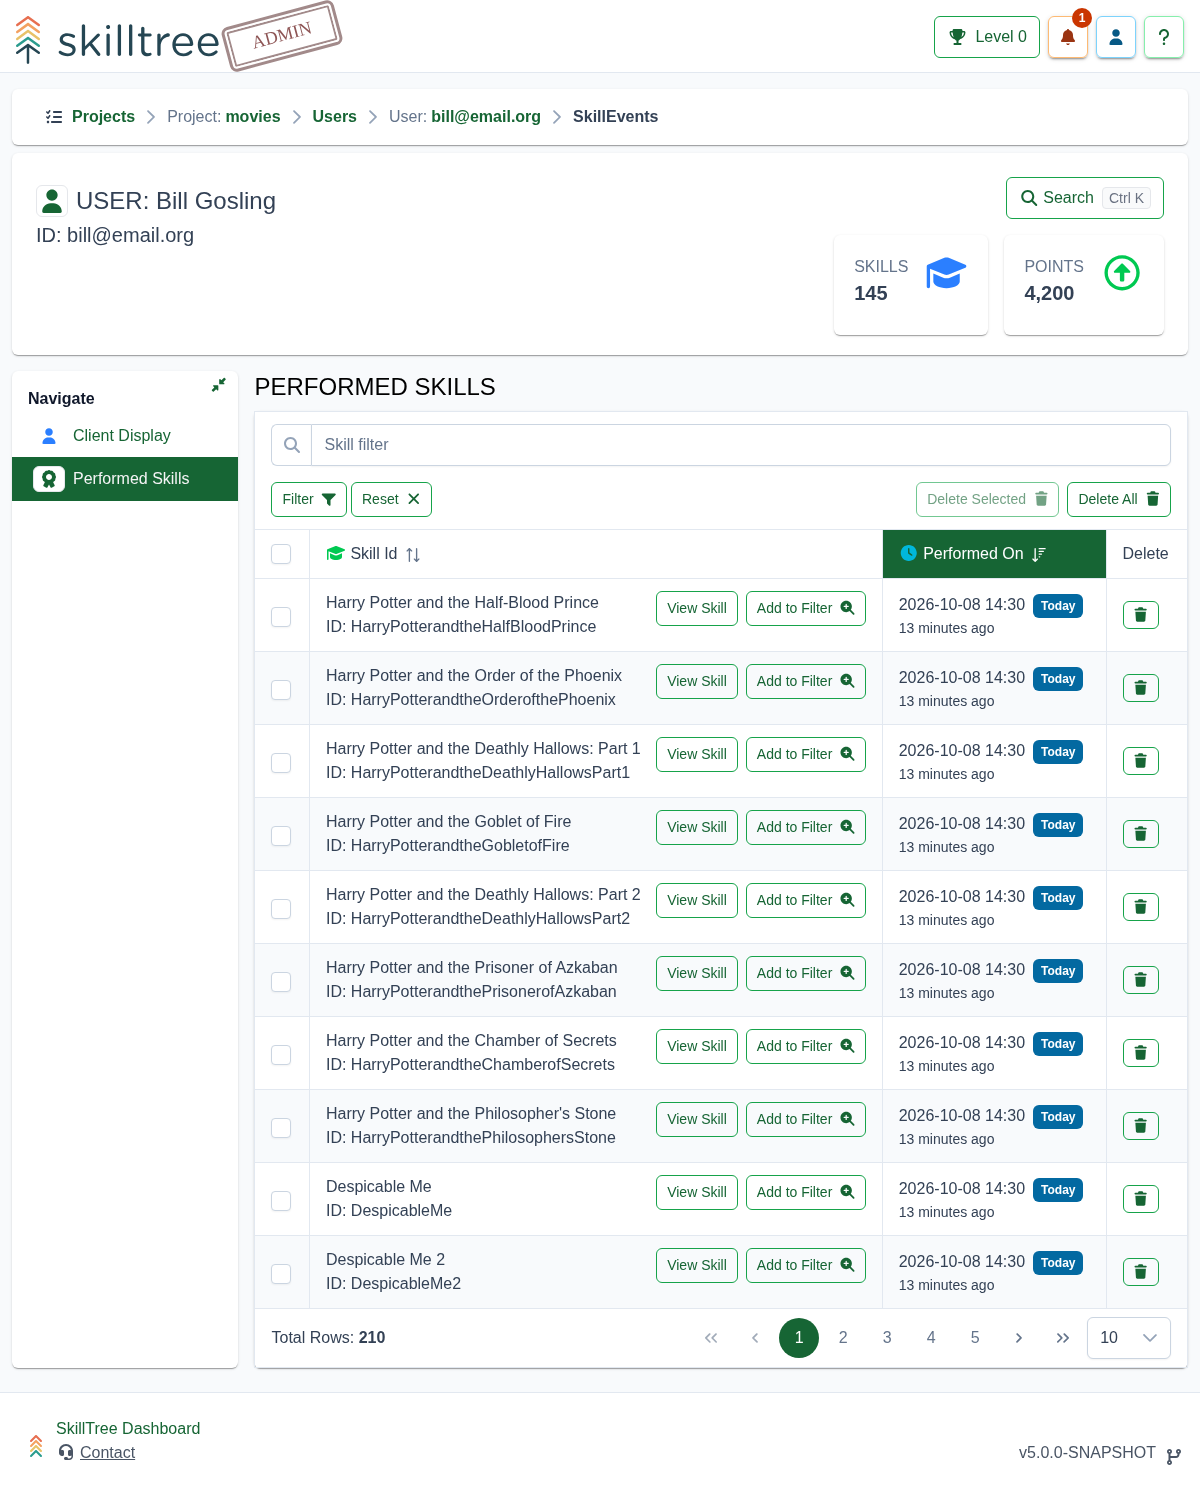Viewport: 1200px width, 1489px height.
Task: Delete the Despicable Me event
Action: pos(1141,1199)
